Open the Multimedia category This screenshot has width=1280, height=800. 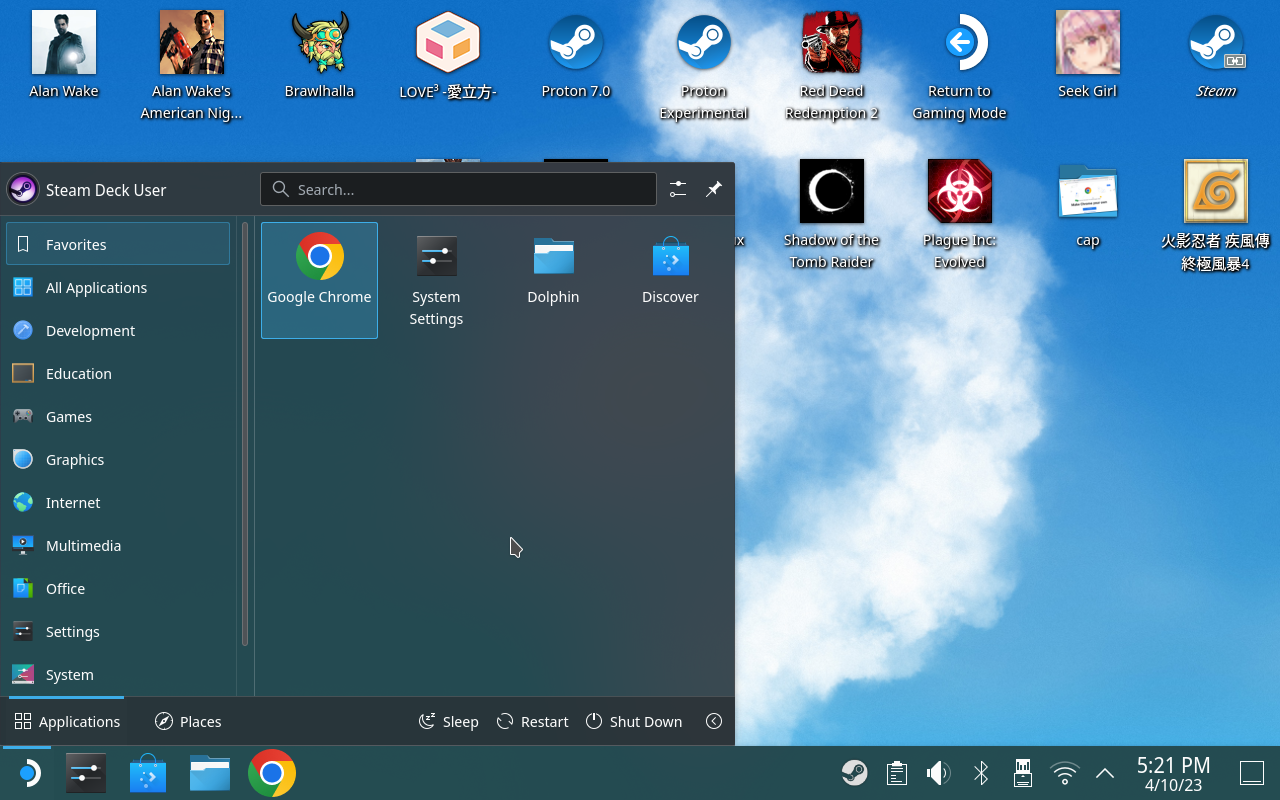click(118, 545)
